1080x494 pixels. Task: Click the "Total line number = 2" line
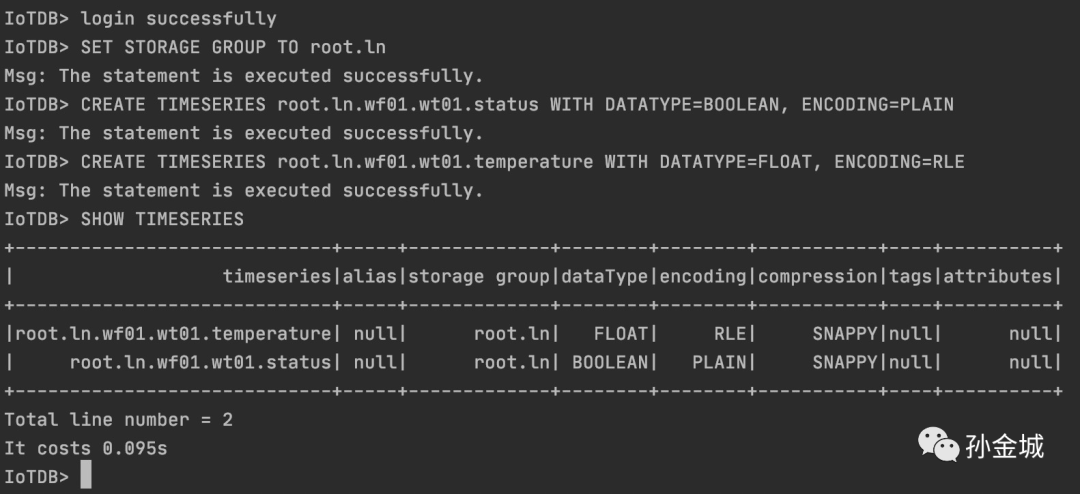point(118,420)
